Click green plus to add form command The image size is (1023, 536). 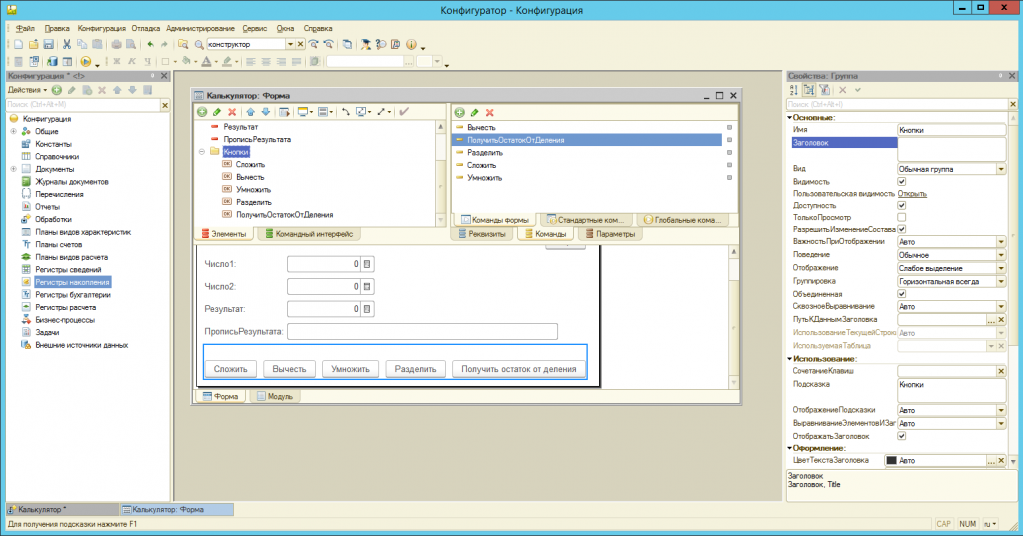click(460, 112)
